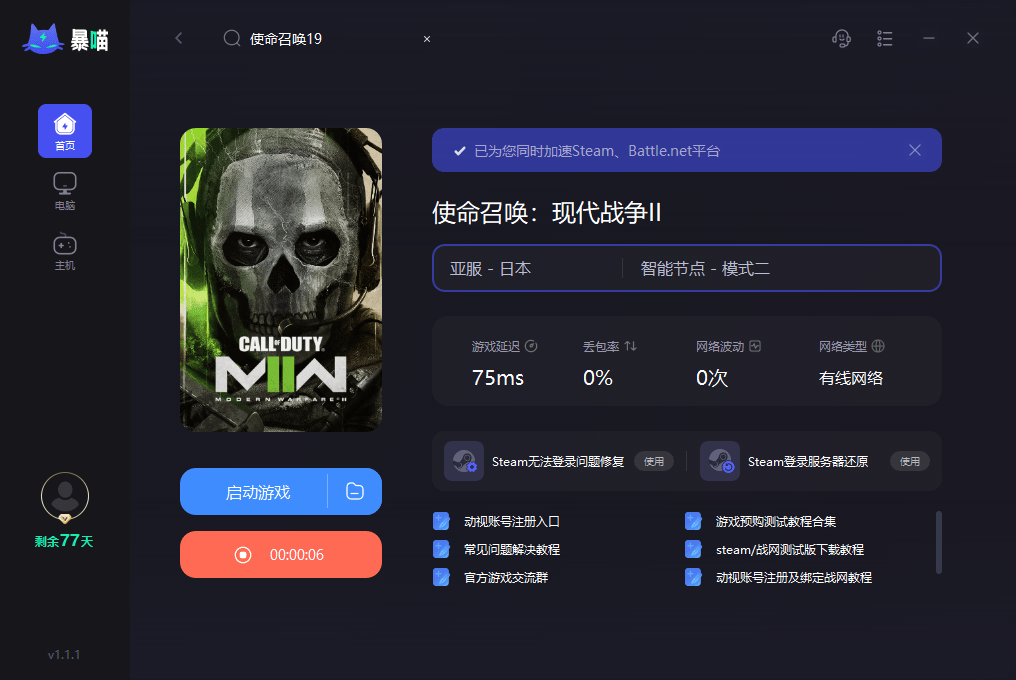Screen dimensions: 1016x680
Task: Click the 游戏延迟 gauge icon
Action: (x=531, y=346)
